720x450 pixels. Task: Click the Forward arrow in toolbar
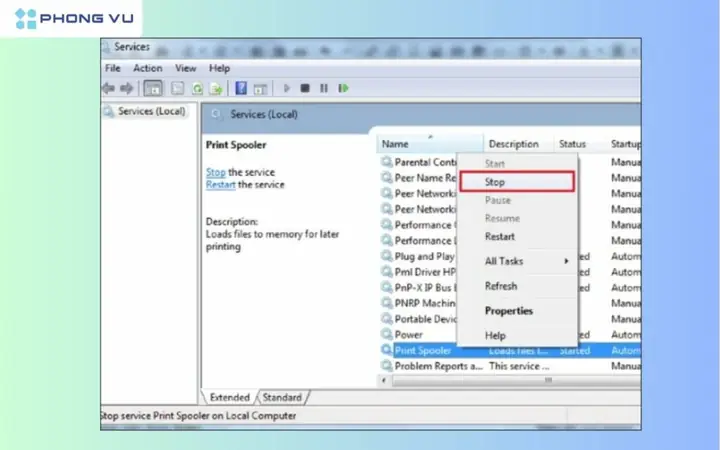tap(126, 88)
